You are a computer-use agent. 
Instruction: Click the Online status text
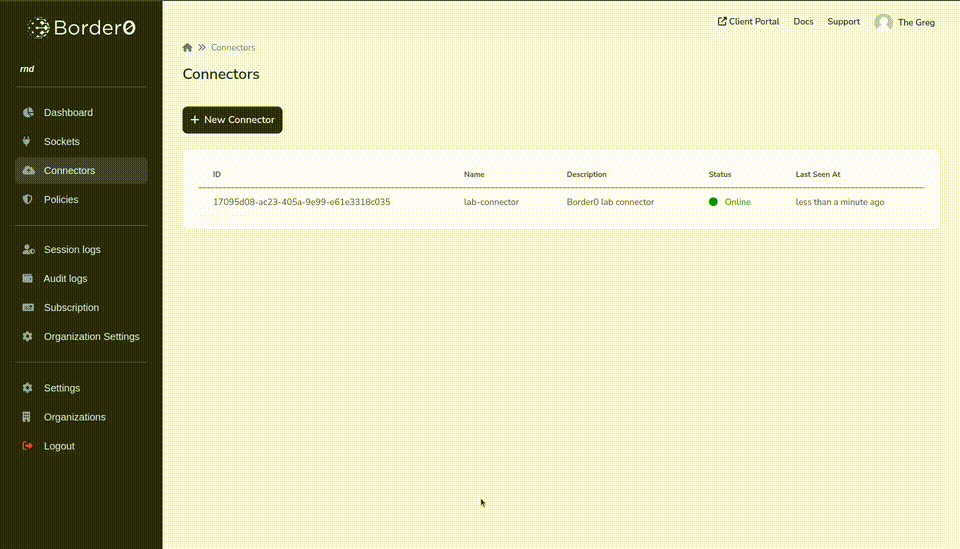coord(738,202)
